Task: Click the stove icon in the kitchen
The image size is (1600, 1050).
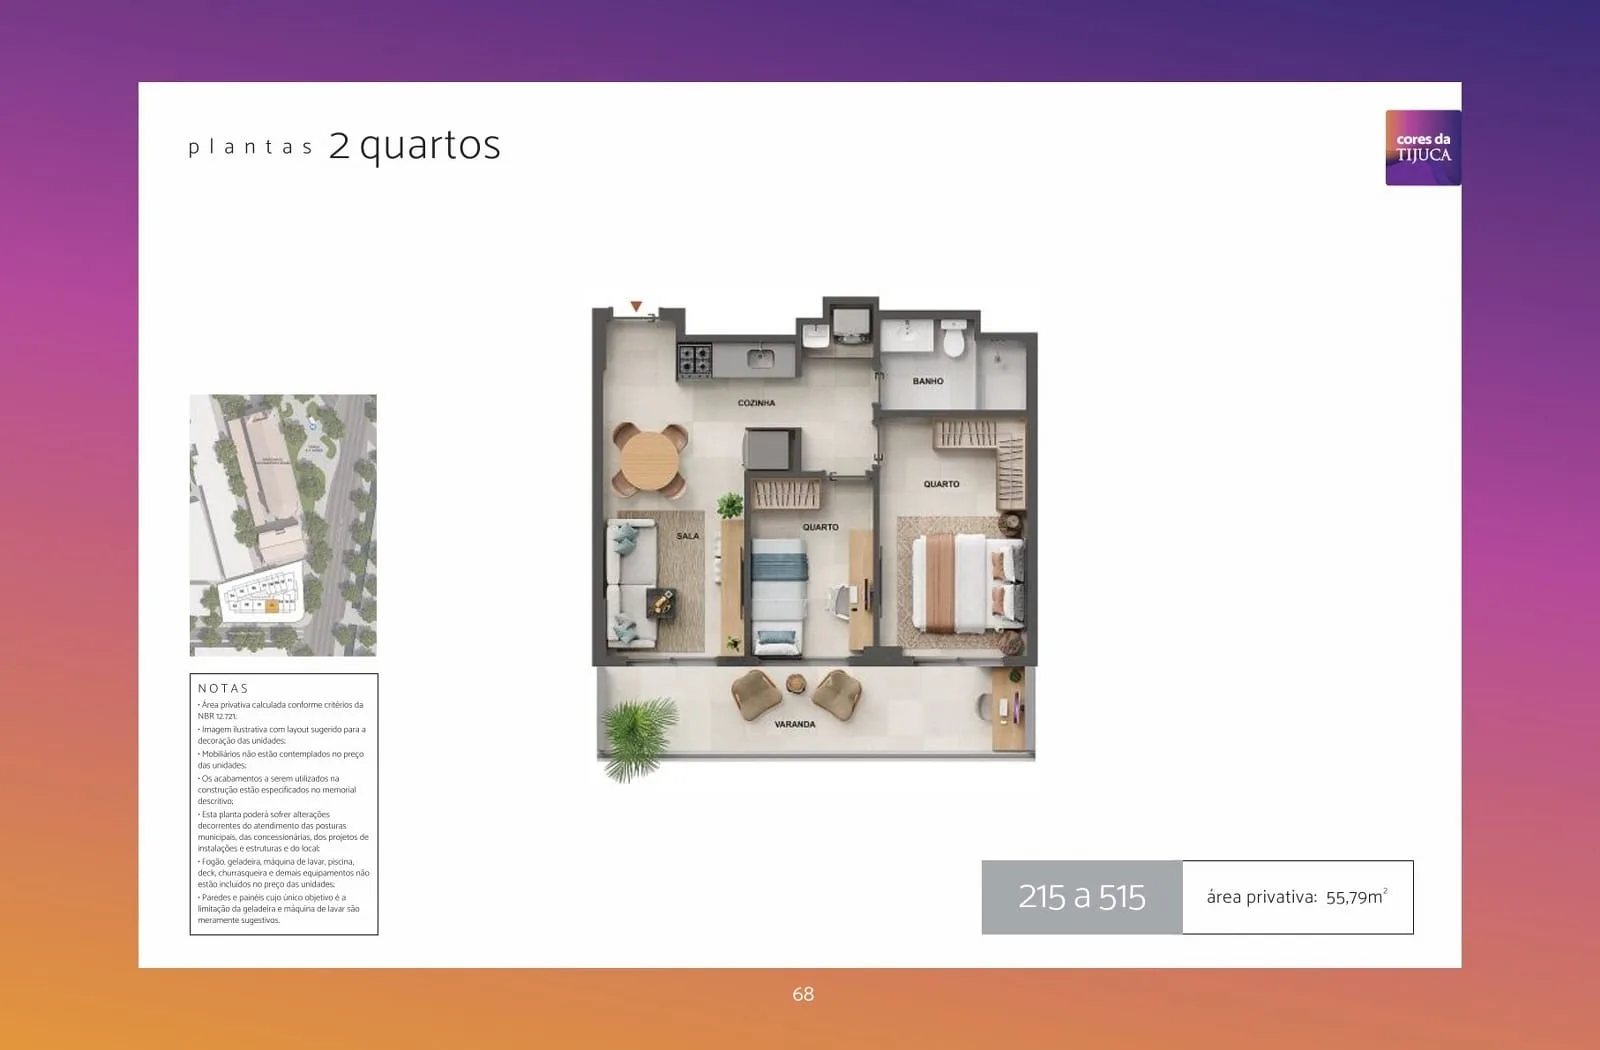Action: 695,361
